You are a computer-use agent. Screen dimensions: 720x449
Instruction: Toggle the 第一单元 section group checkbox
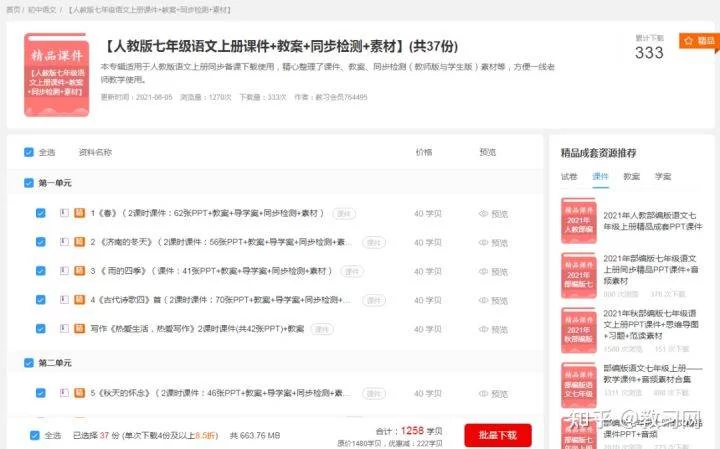point(28,183)
